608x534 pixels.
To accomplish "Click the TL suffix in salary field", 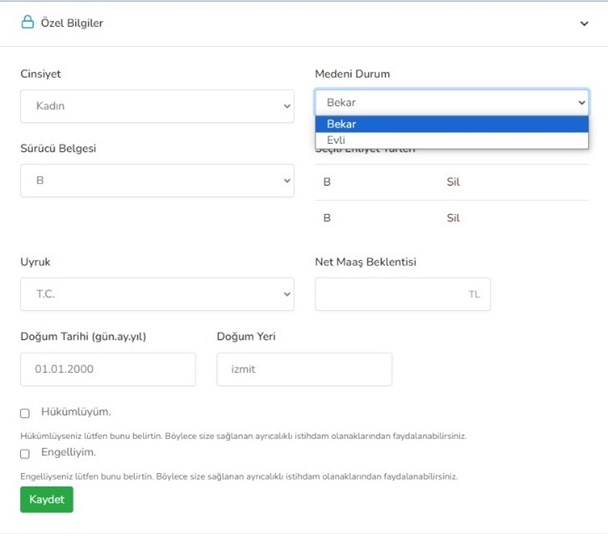I will tap(474, 295).
